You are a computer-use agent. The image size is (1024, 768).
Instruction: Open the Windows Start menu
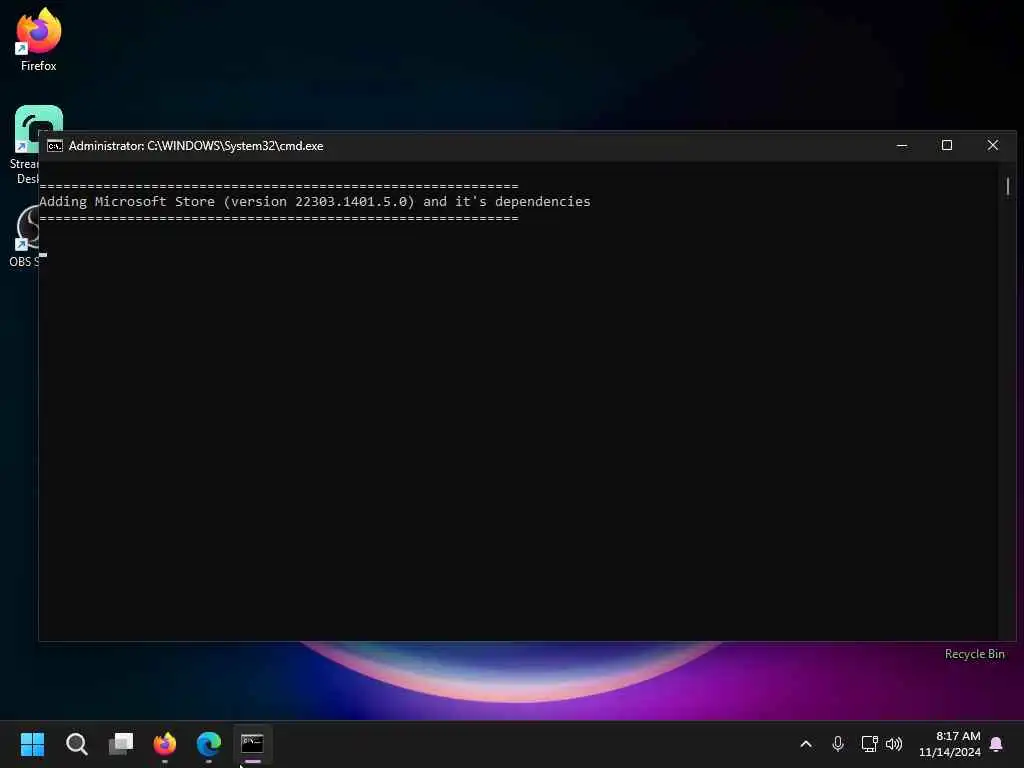point(32,744)
